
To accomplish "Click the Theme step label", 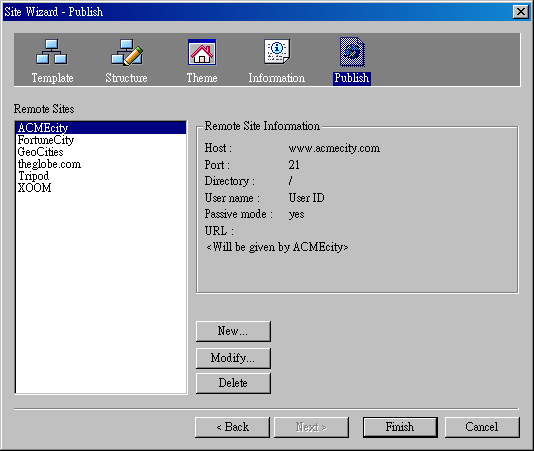I will pyautogui.click(x=202, y=78).
